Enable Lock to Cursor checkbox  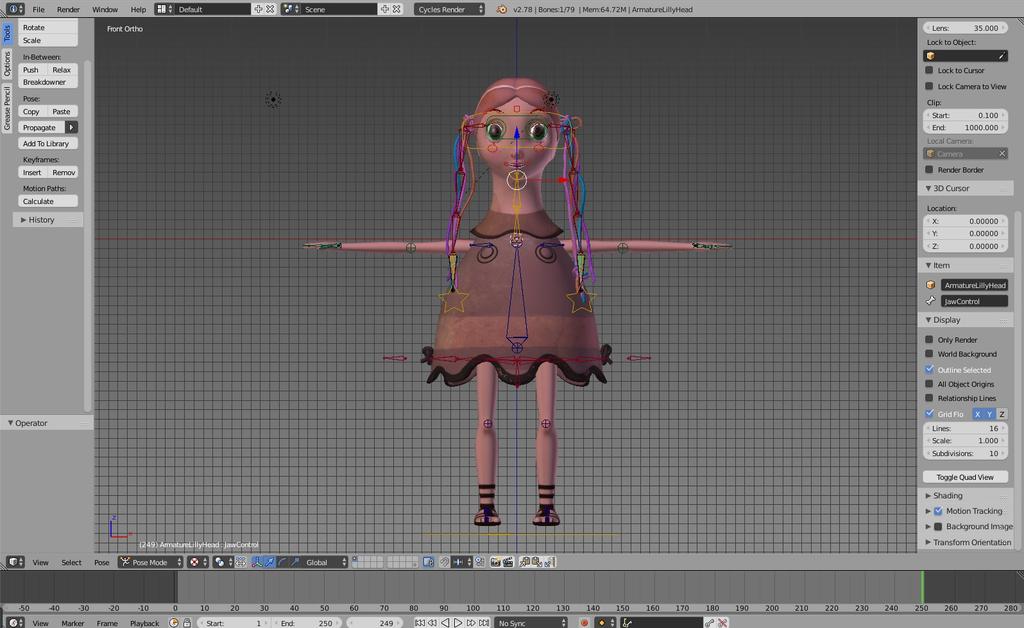(x=929, y=71)
